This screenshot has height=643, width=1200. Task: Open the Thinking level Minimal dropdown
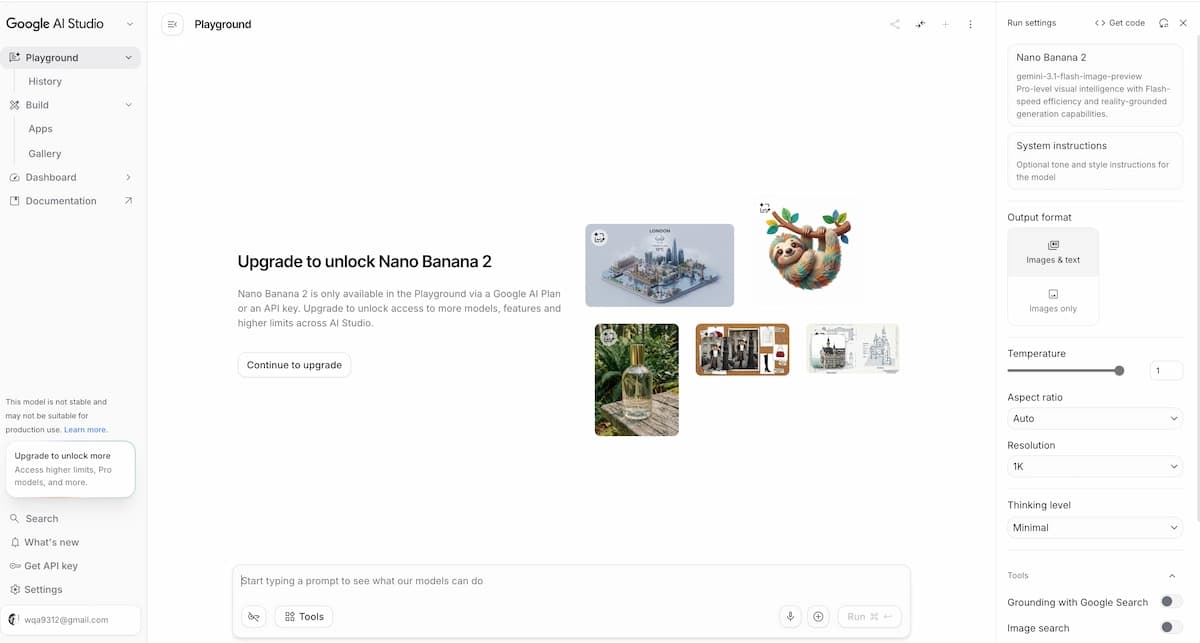click(1095, 528)
